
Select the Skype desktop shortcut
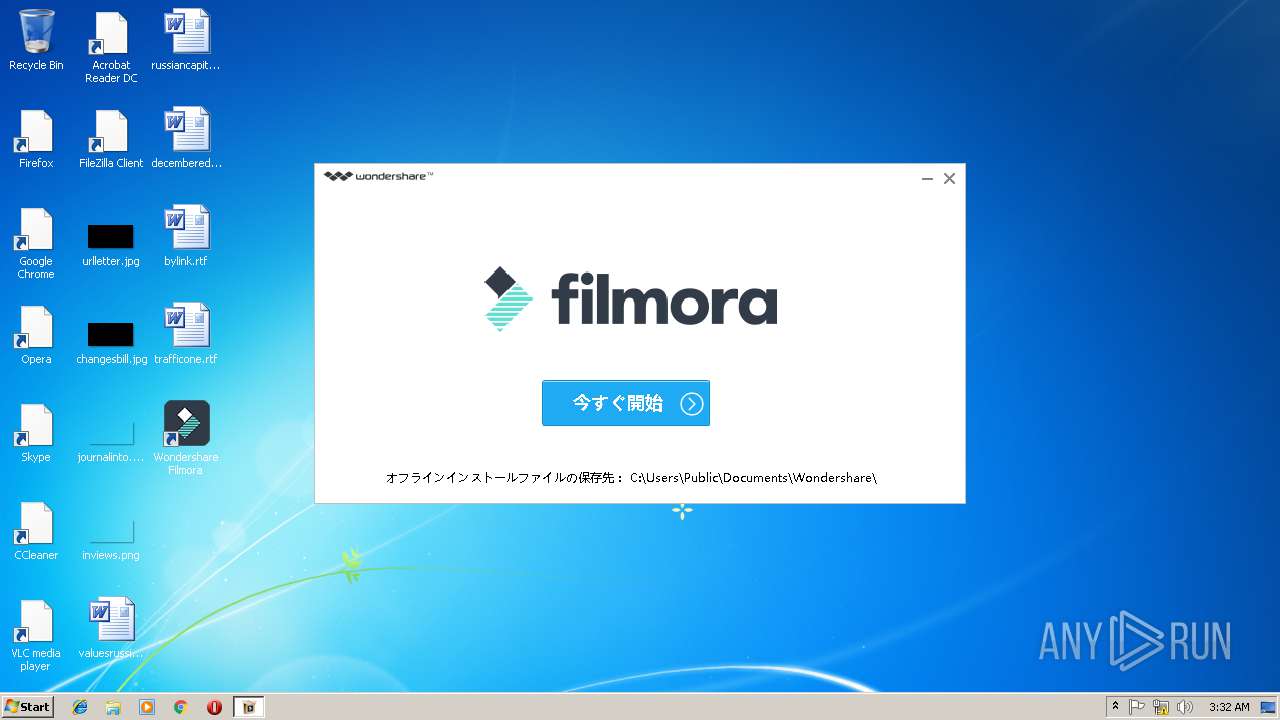[36, 433]
